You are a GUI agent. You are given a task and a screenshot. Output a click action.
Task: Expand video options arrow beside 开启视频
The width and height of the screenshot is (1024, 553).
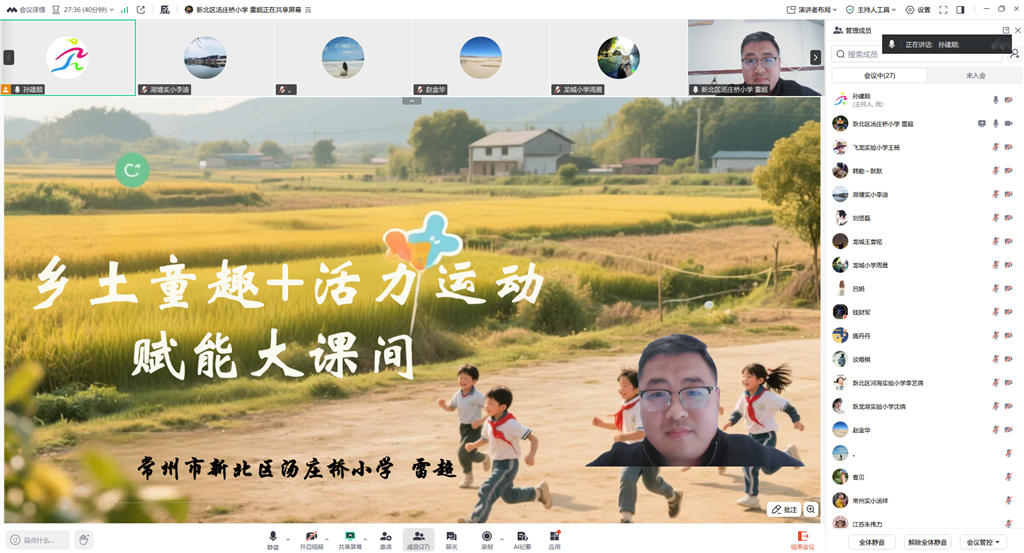(x=327, y=539)
